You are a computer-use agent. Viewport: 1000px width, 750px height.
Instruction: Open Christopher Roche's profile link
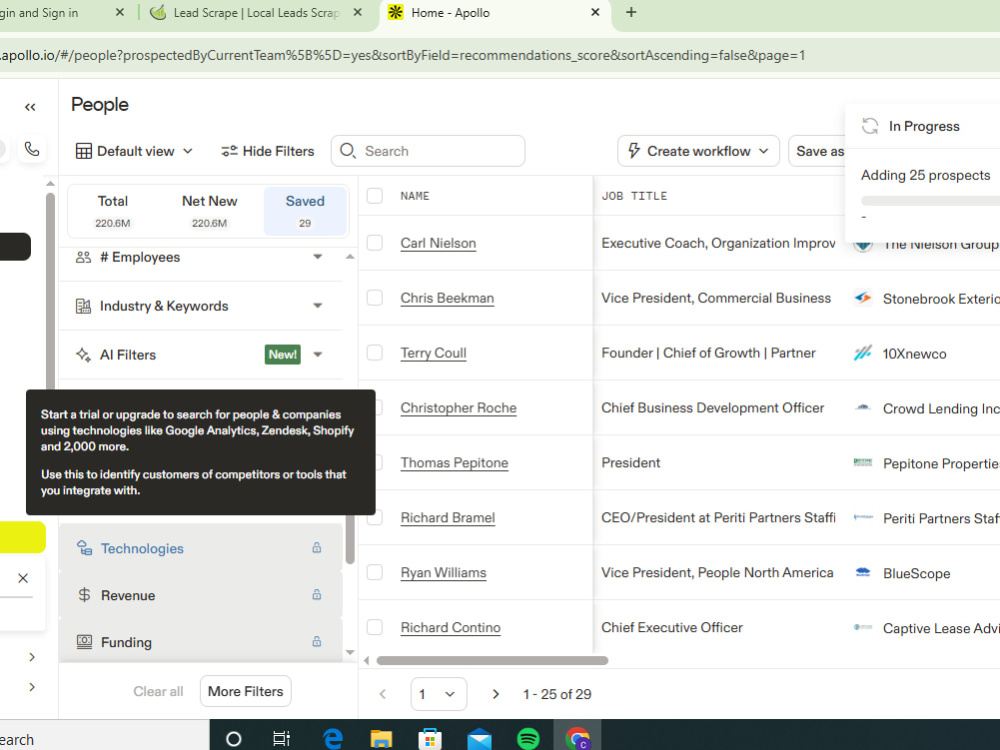point(459,408)
